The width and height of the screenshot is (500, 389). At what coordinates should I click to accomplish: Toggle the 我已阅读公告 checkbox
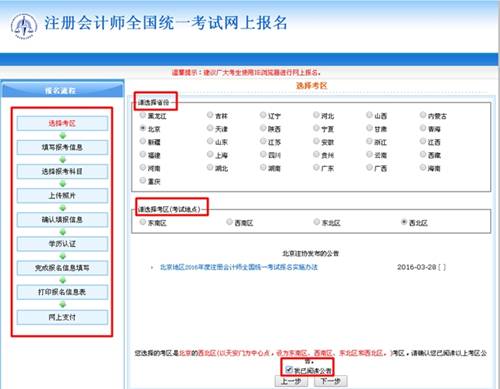[x=289, y=369]
